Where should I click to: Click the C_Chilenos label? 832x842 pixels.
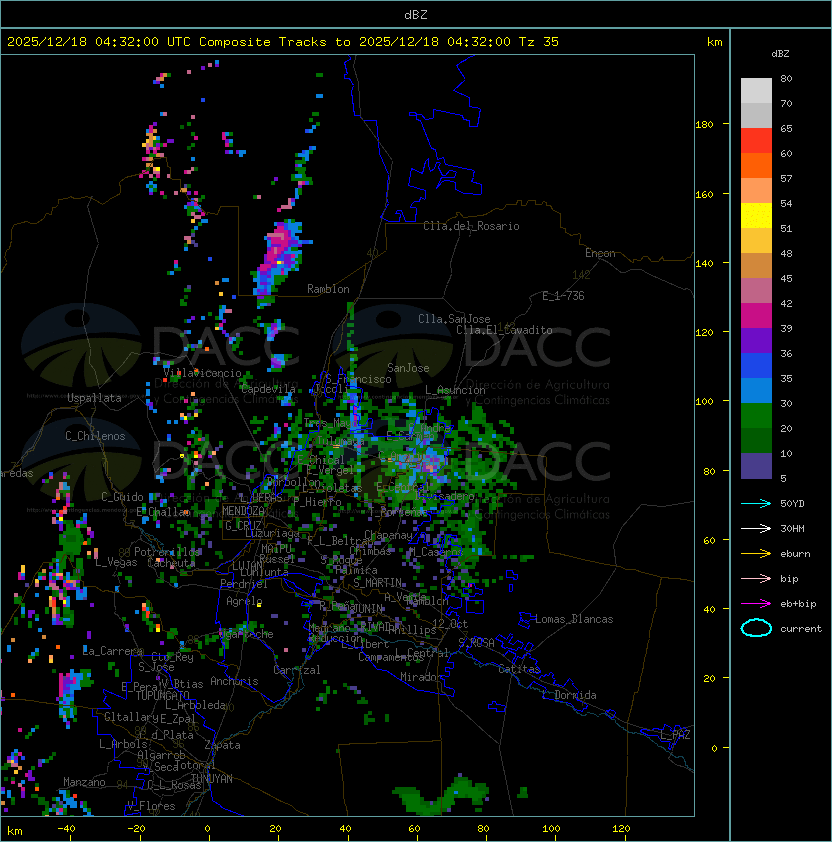pos(95,436)
